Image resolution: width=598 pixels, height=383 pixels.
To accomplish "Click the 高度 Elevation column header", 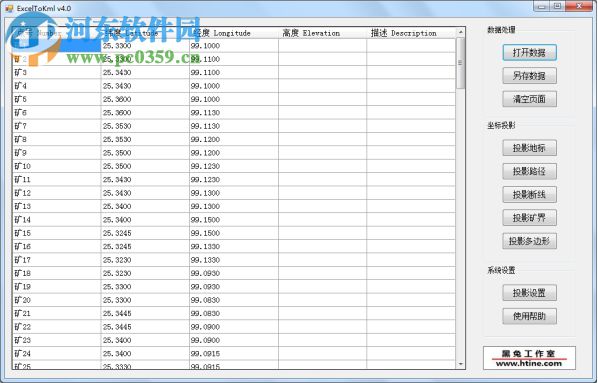I will [323, 33].
